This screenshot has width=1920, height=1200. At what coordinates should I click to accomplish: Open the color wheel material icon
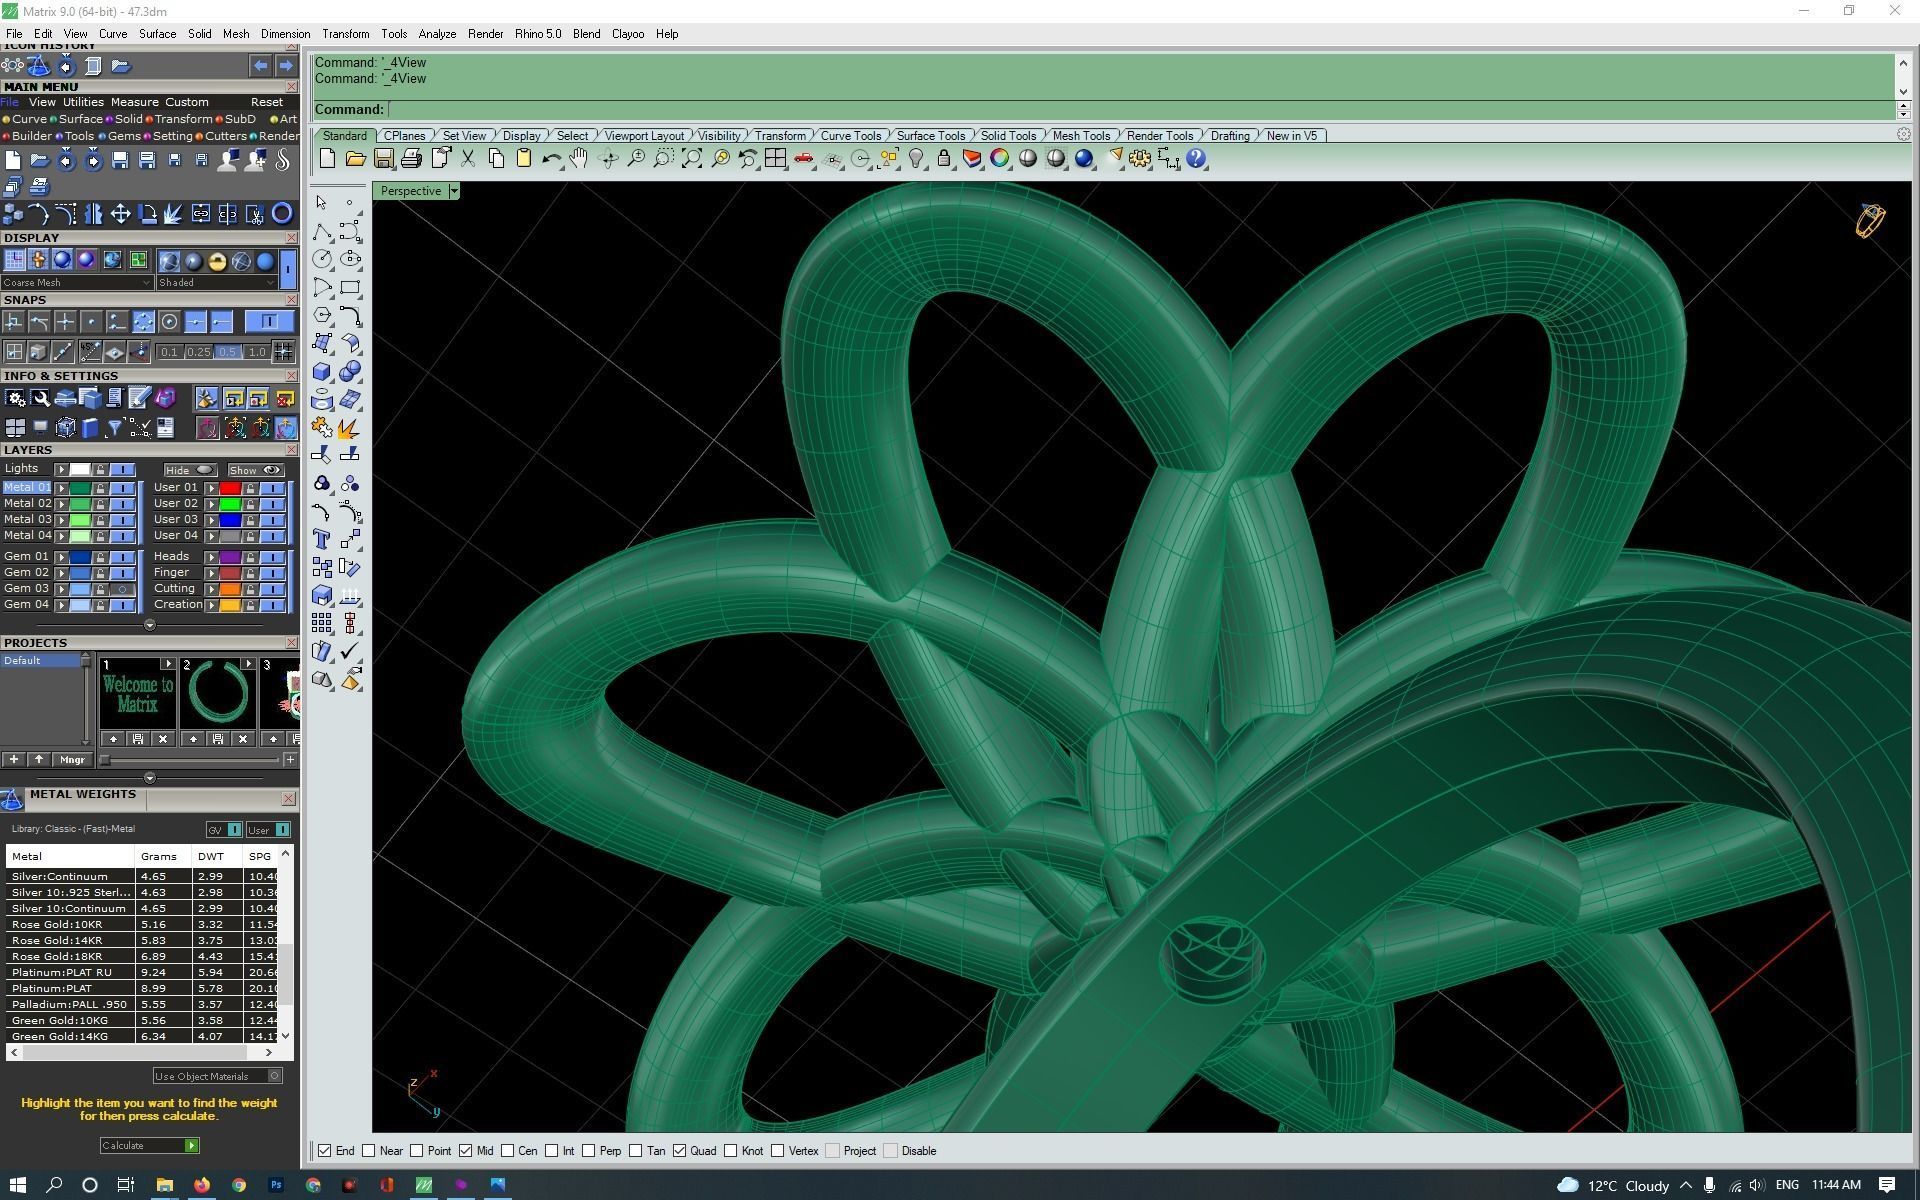(1000, 159)
